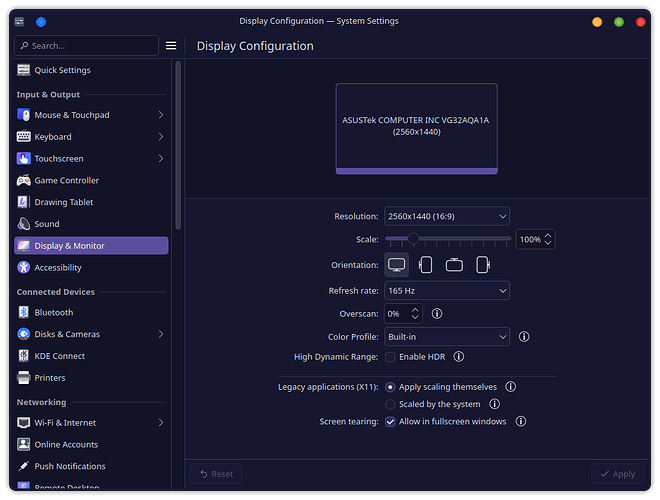Select Apply scaling themselves radio

coord(390,387)
